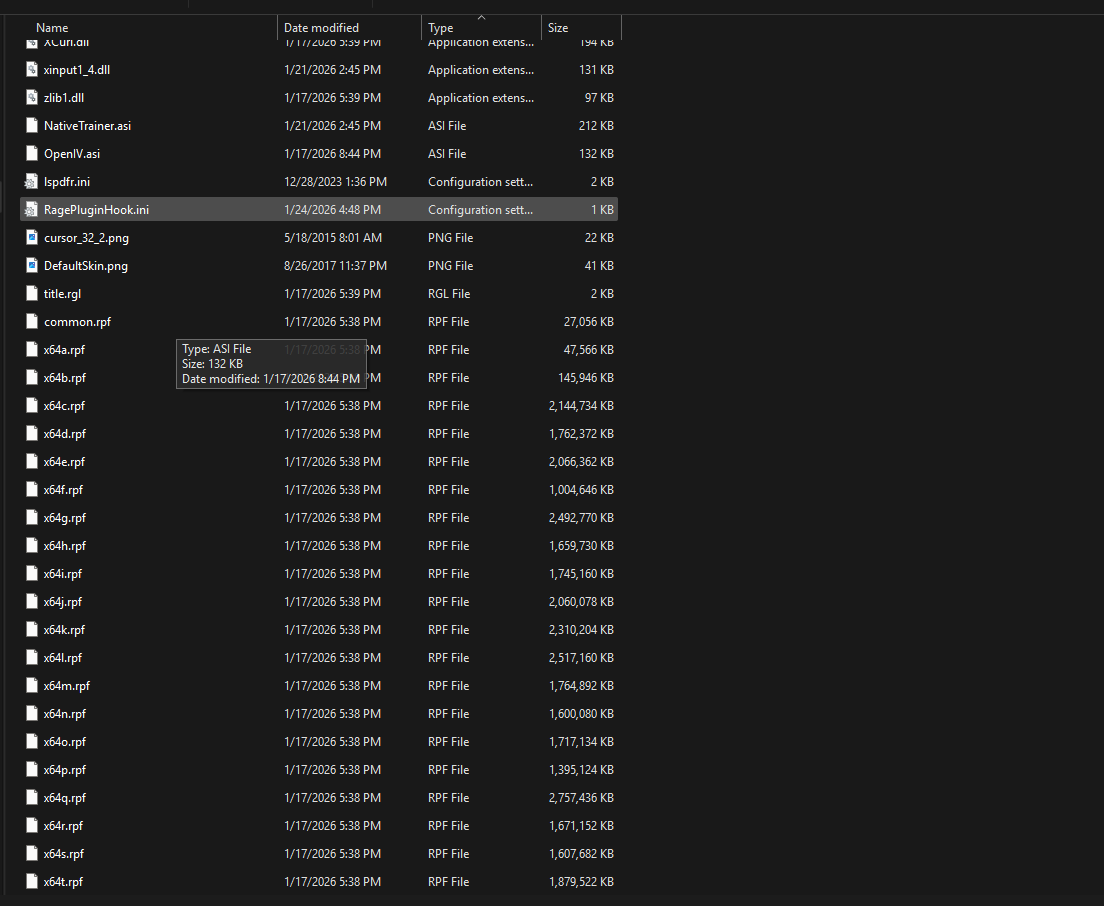Click the OpenIV.asi file icon

point(32,153)
